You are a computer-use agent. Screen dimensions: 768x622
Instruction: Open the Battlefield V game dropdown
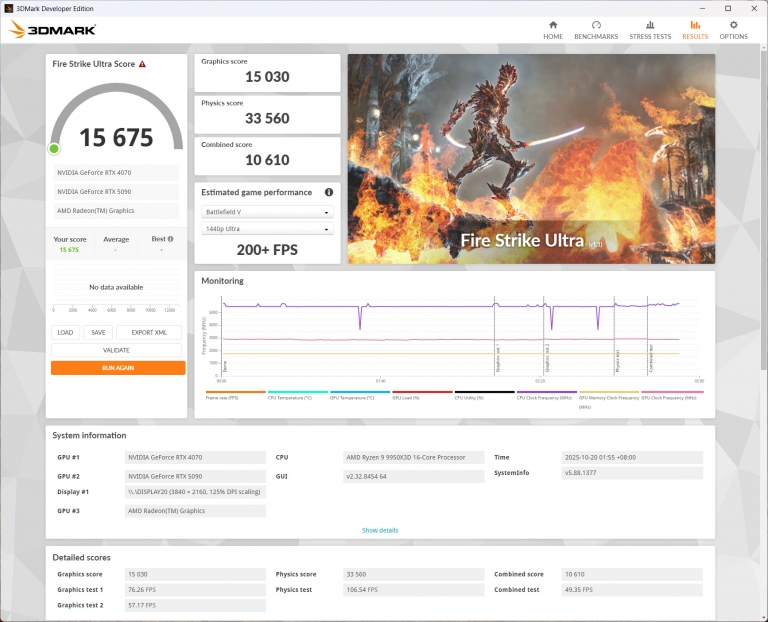tap(267, 212)
